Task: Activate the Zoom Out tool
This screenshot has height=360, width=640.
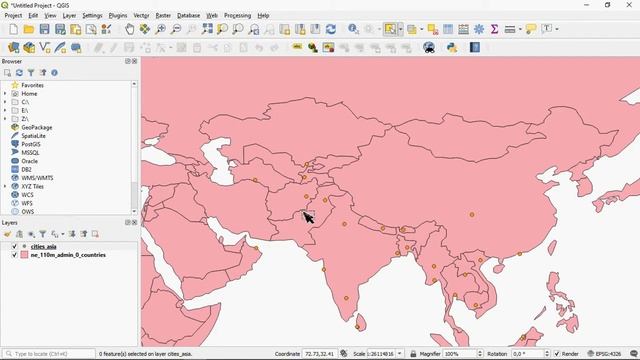Action: [x=176, y=29]
